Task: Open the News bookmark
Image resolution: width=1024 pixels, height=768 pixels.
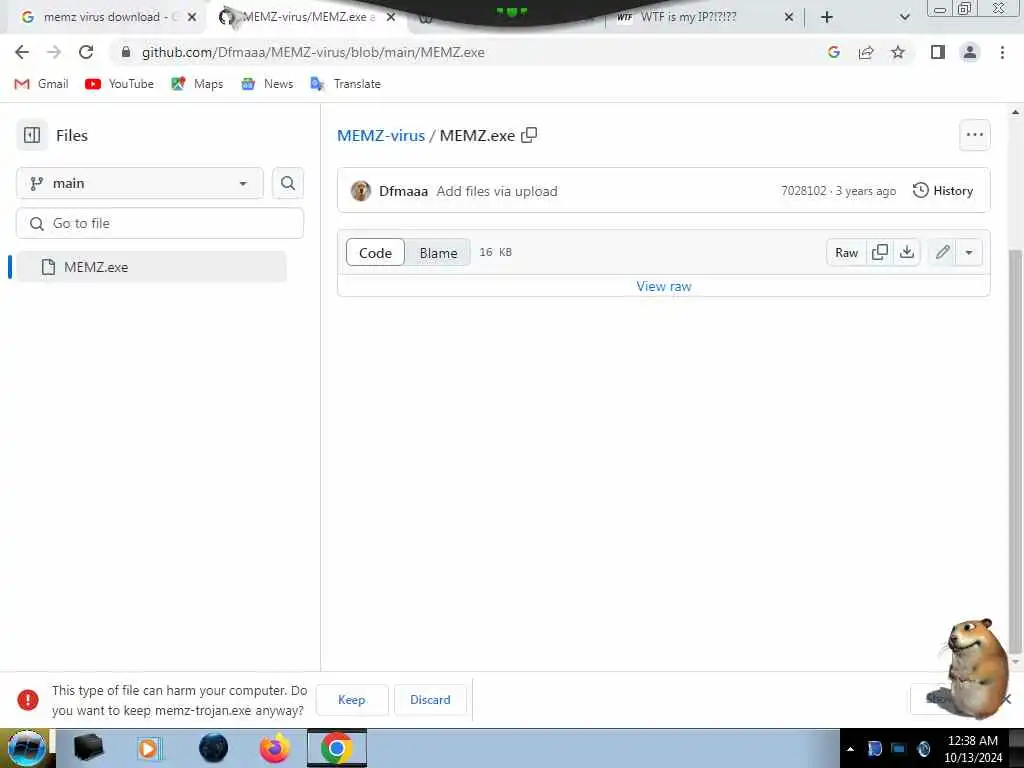Action: [267, 84]
